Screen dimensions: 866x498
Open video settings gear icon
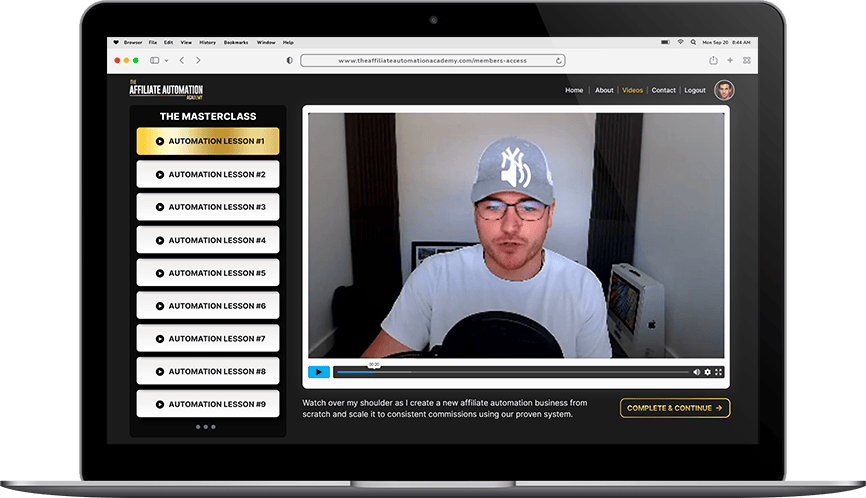pos(708,372)
